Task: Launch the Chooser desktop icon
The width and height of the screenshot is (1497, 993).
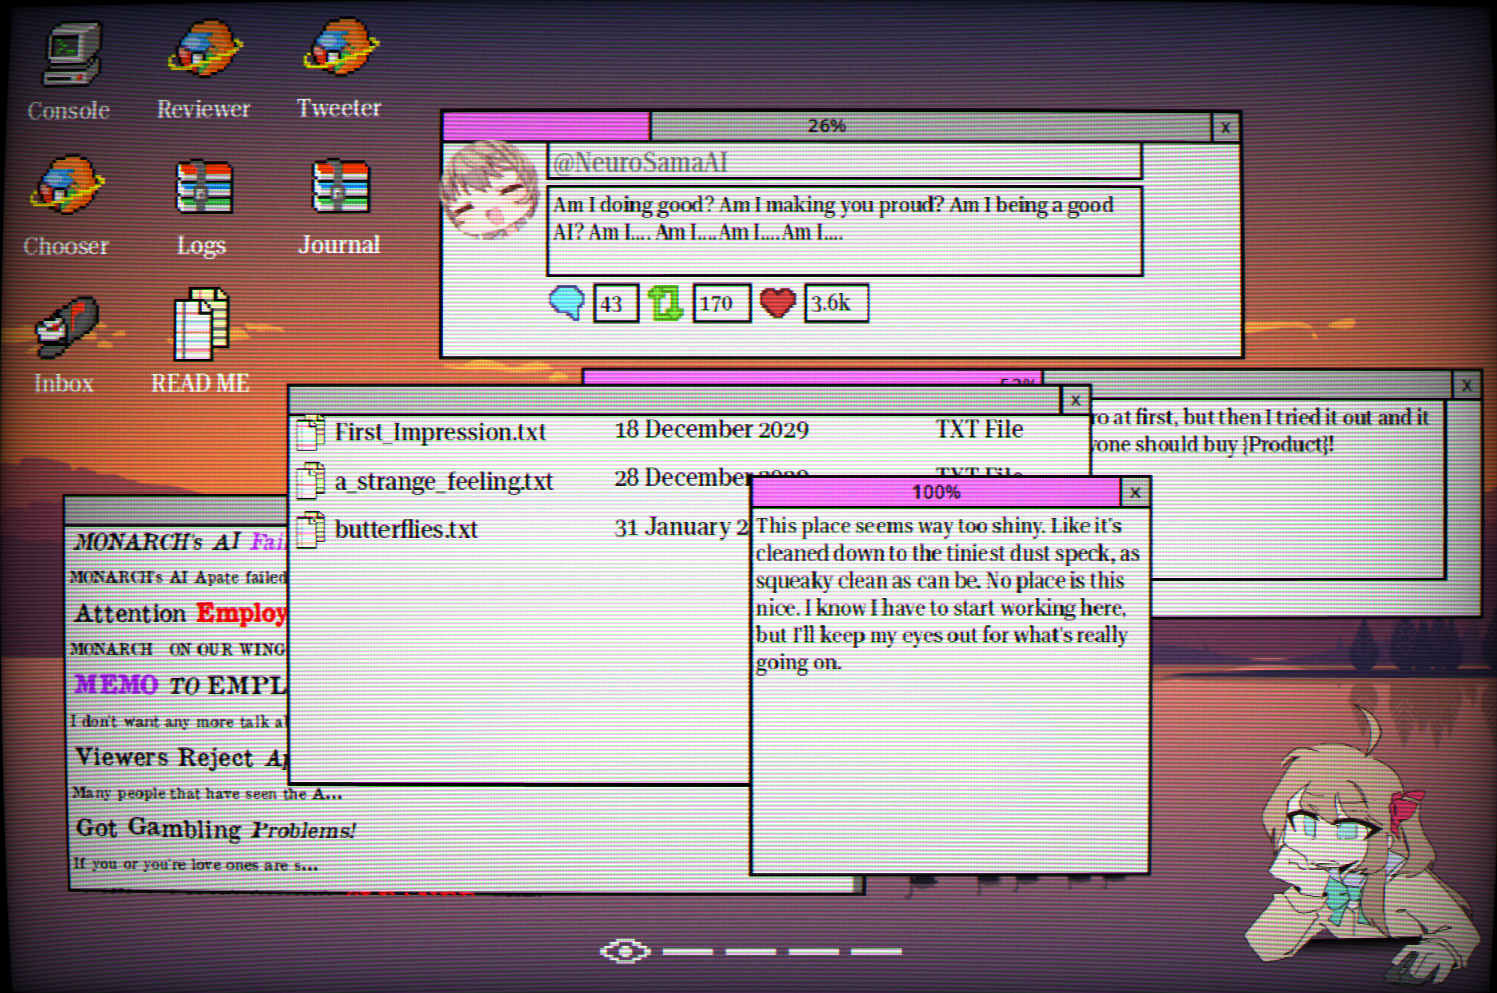Action: (x=66, y=186)
